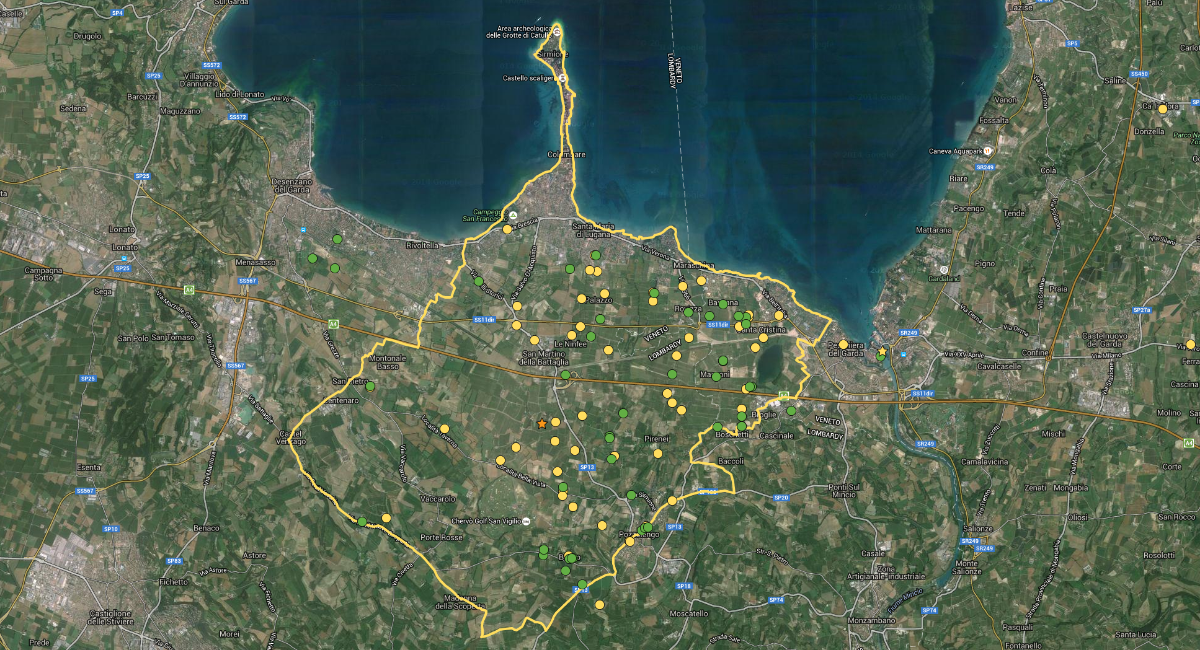Select yellow marker below Camping San Francesco
The height and width of the screenshot is (650, 1200).
[x=507, y=230]
